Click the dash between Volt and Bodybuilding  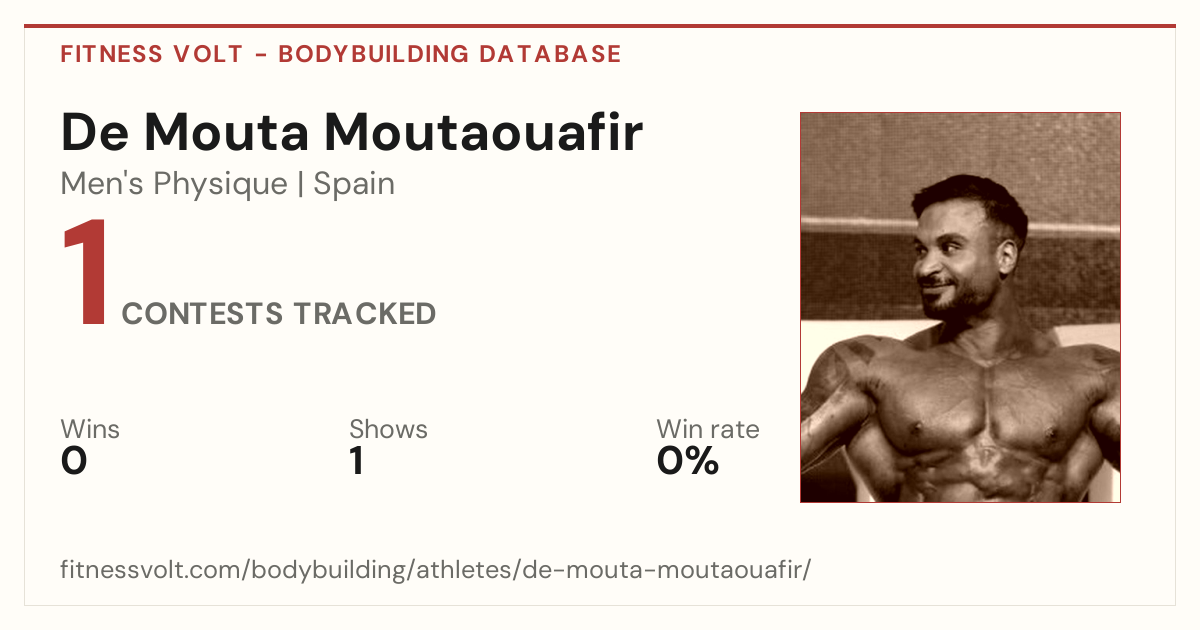[x=260, y=55]
